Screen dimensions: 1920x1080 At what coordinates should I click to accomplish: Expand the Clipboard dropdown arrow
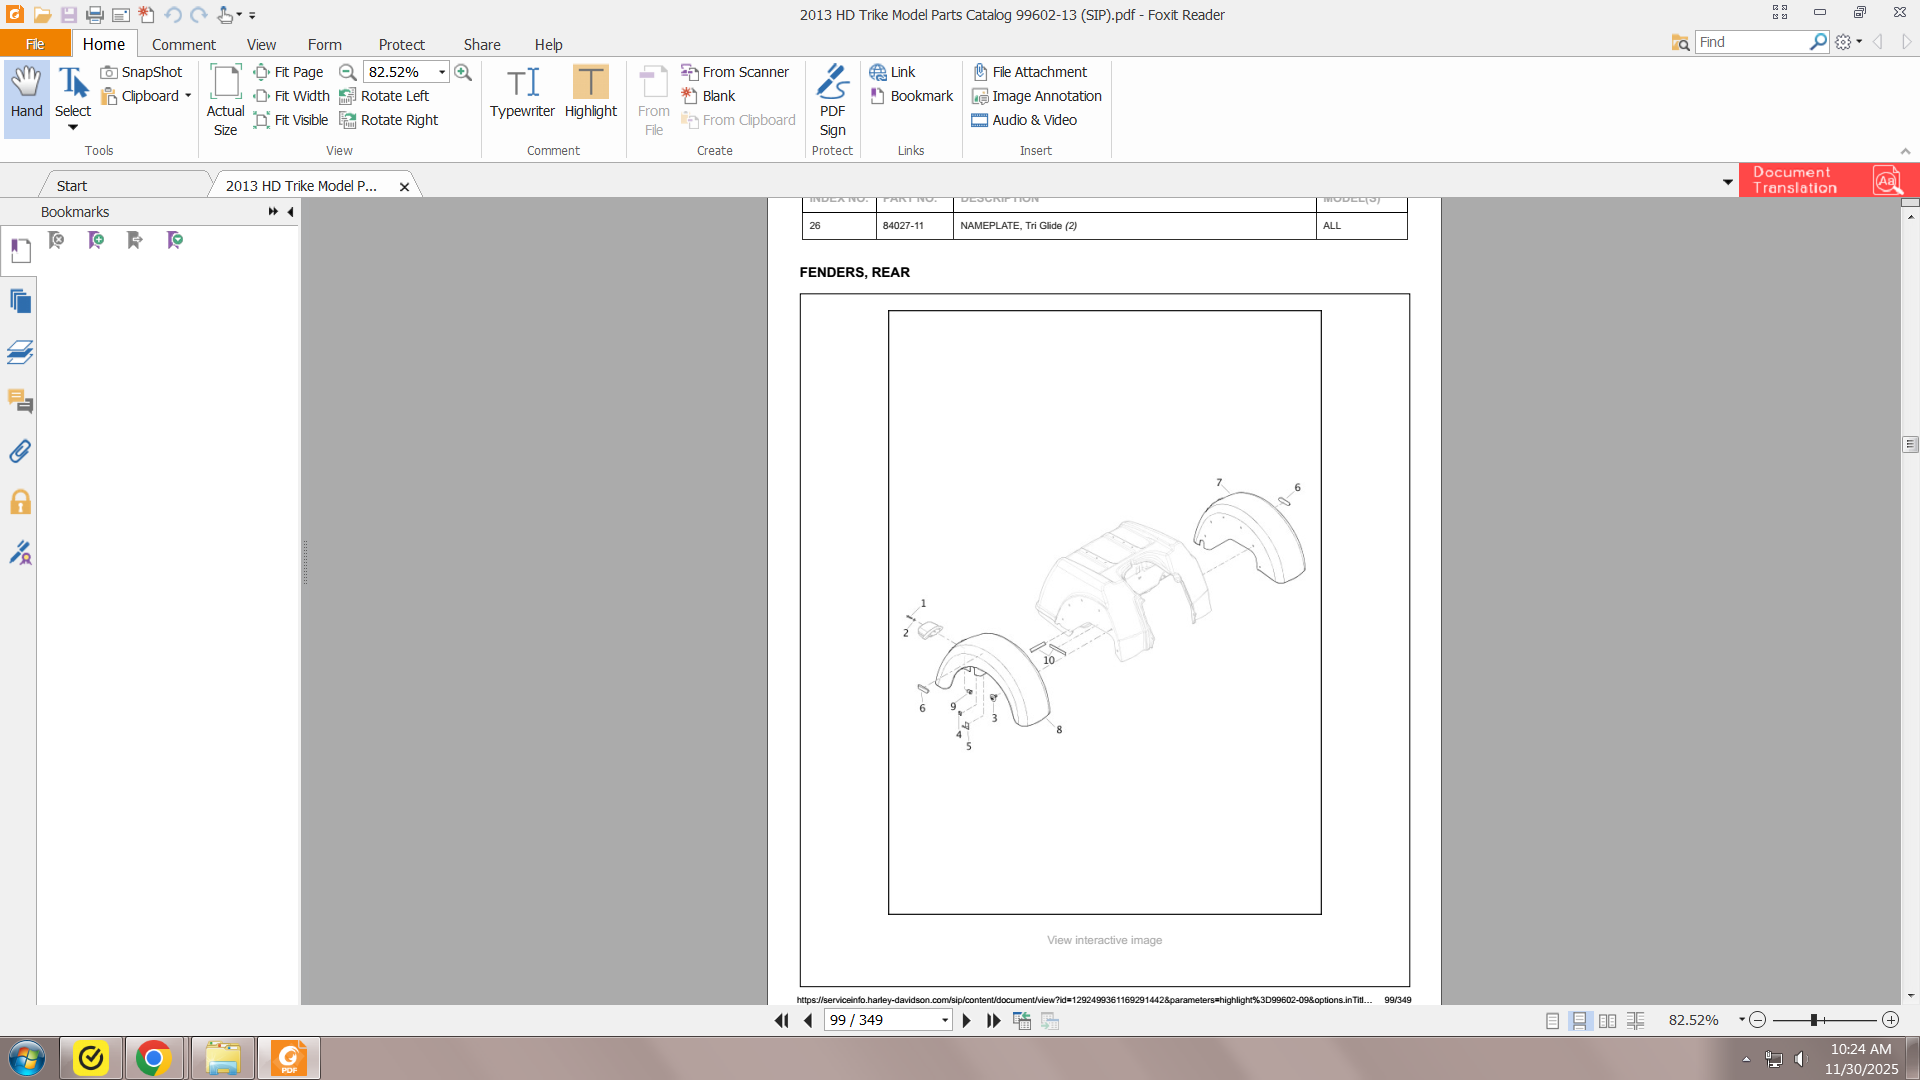tap(188, 96)
